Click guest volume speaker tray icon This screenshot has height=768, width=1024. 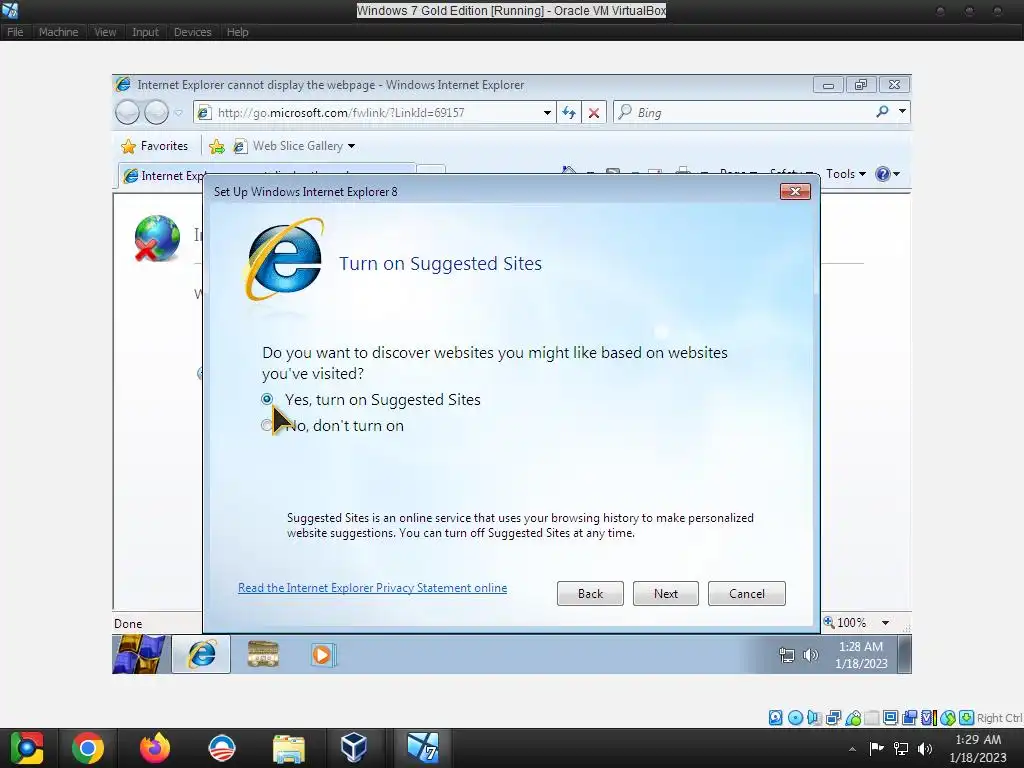click(810, 655)
